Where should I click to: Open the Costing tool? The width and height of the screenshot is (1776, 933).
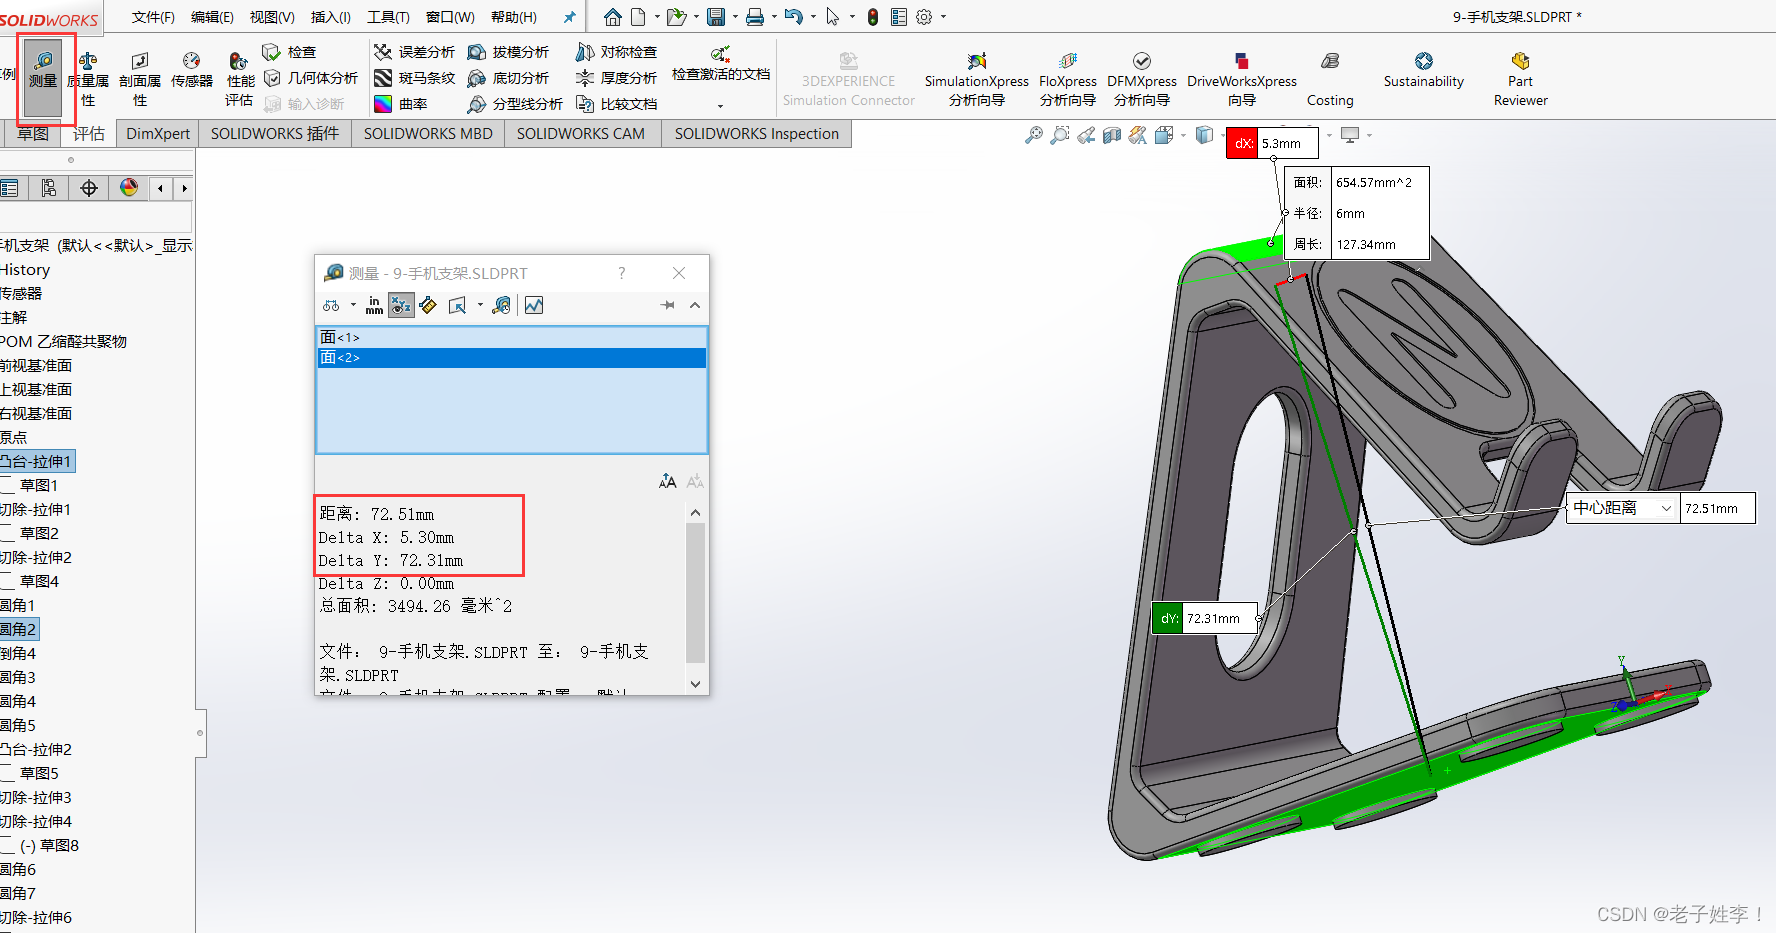(x=1330, y=80)
